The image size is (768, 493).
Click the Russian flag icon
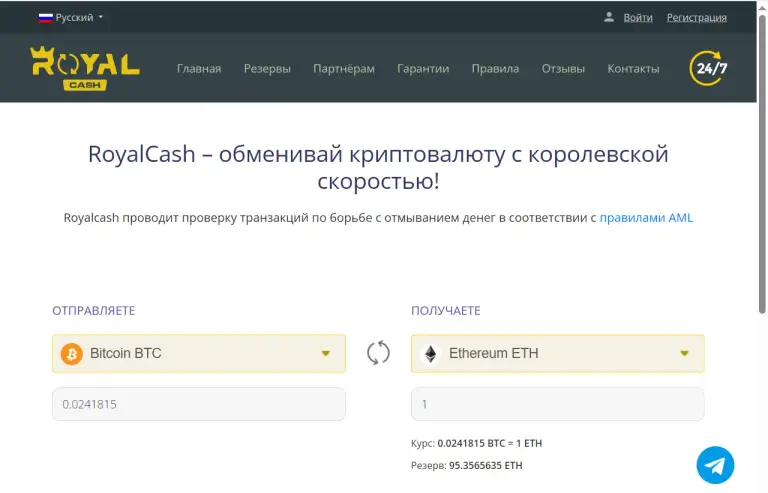[x=46, y=18]
